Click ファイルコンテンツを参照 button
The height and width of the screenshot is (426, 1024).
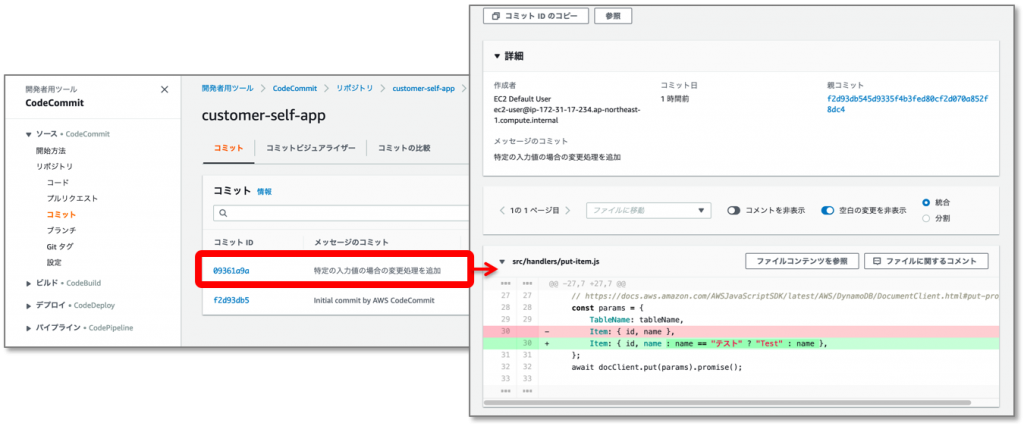click(x=802, y=261)
